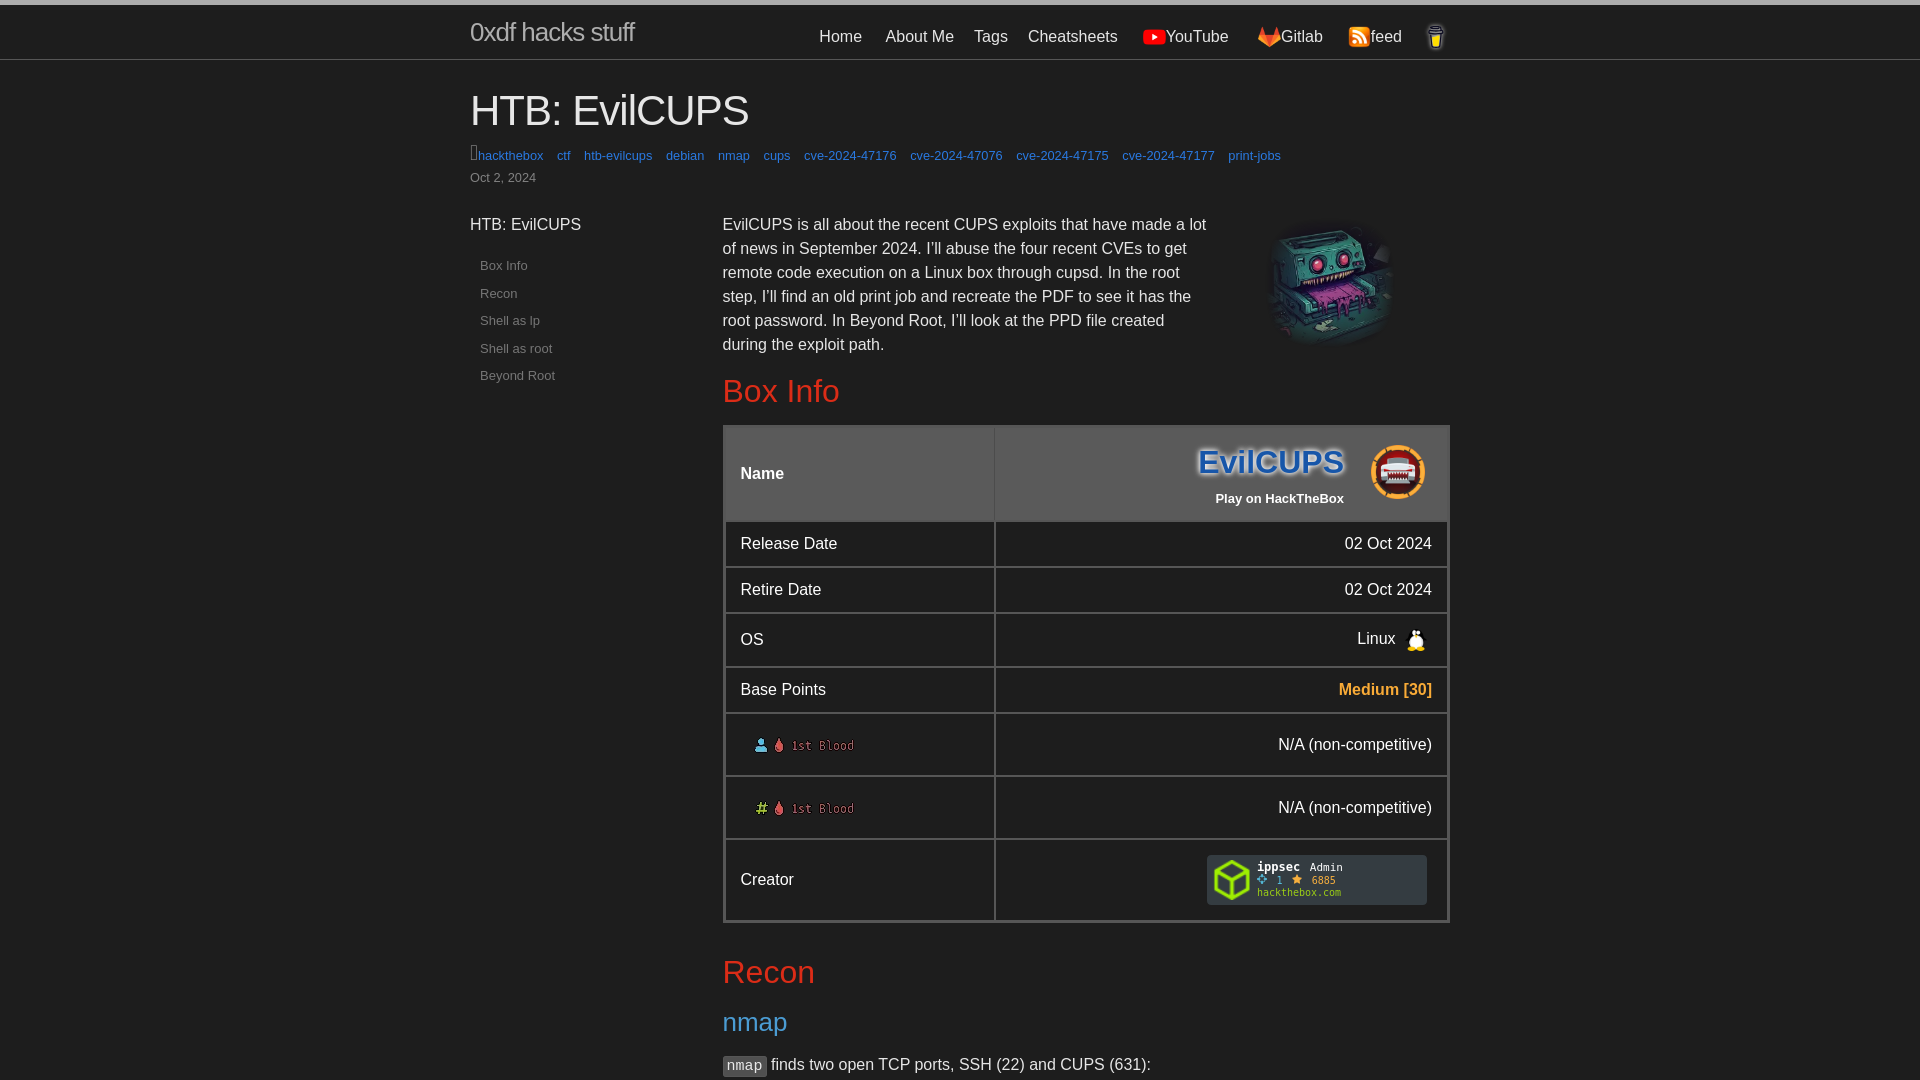The width and height of the screenshot is (1920, 1080).
Task: Jump to Beyond Root section
Action: point(517,376)
